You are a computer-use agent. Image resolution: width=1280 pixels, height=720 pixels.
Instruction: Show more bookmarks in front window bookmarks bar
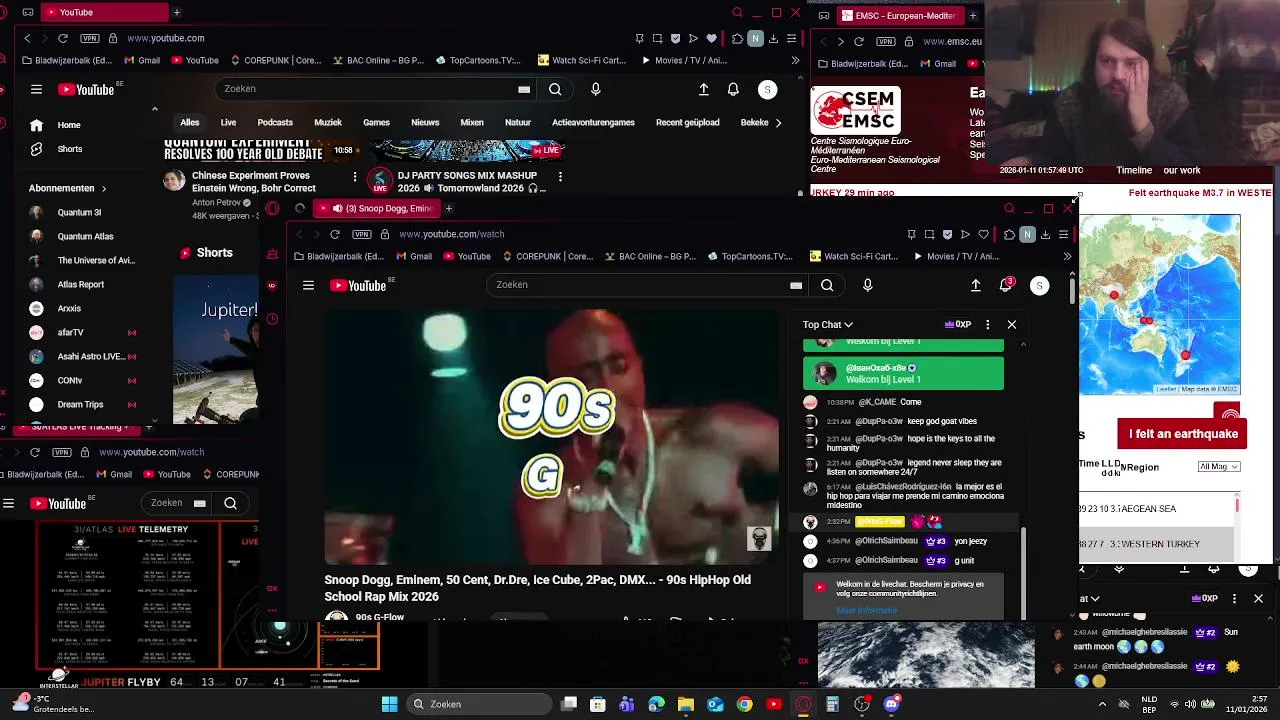(x=1066, y=256)
